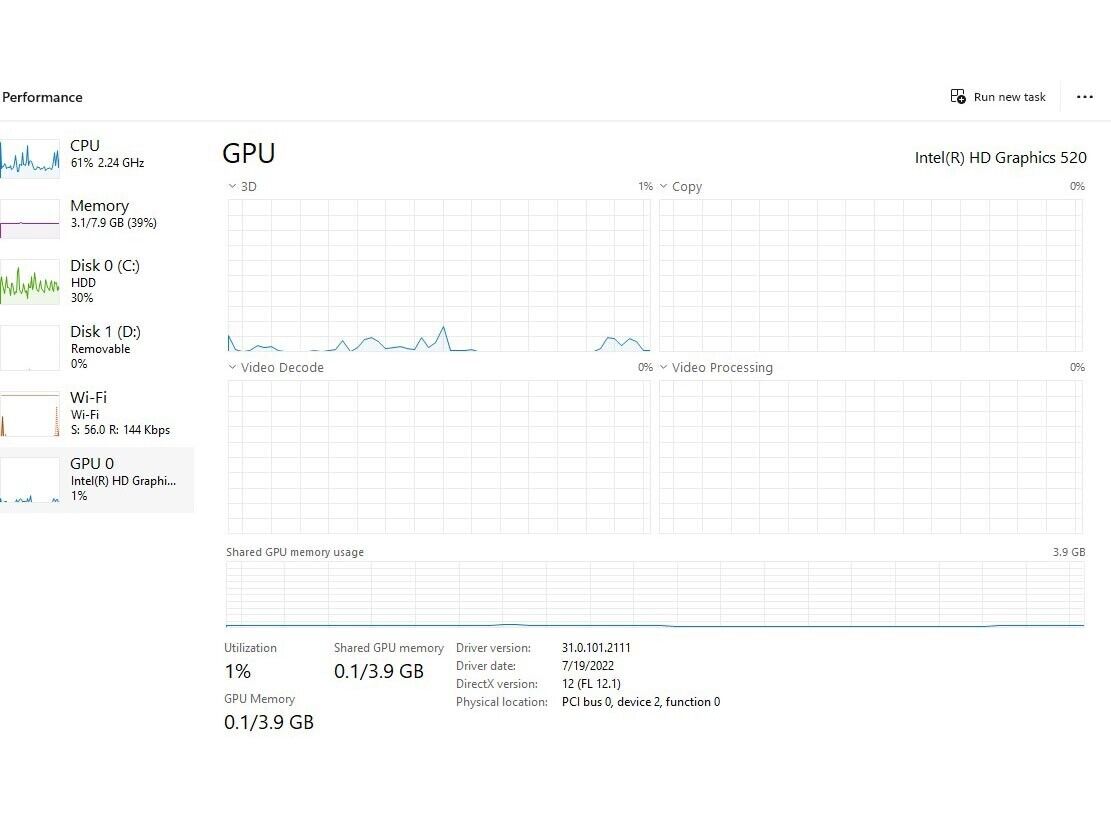The height and width of the screenshot is (834, 1111).
Task: Expand the Video Processing engine dropdown
Action: (x=663, y=368)
